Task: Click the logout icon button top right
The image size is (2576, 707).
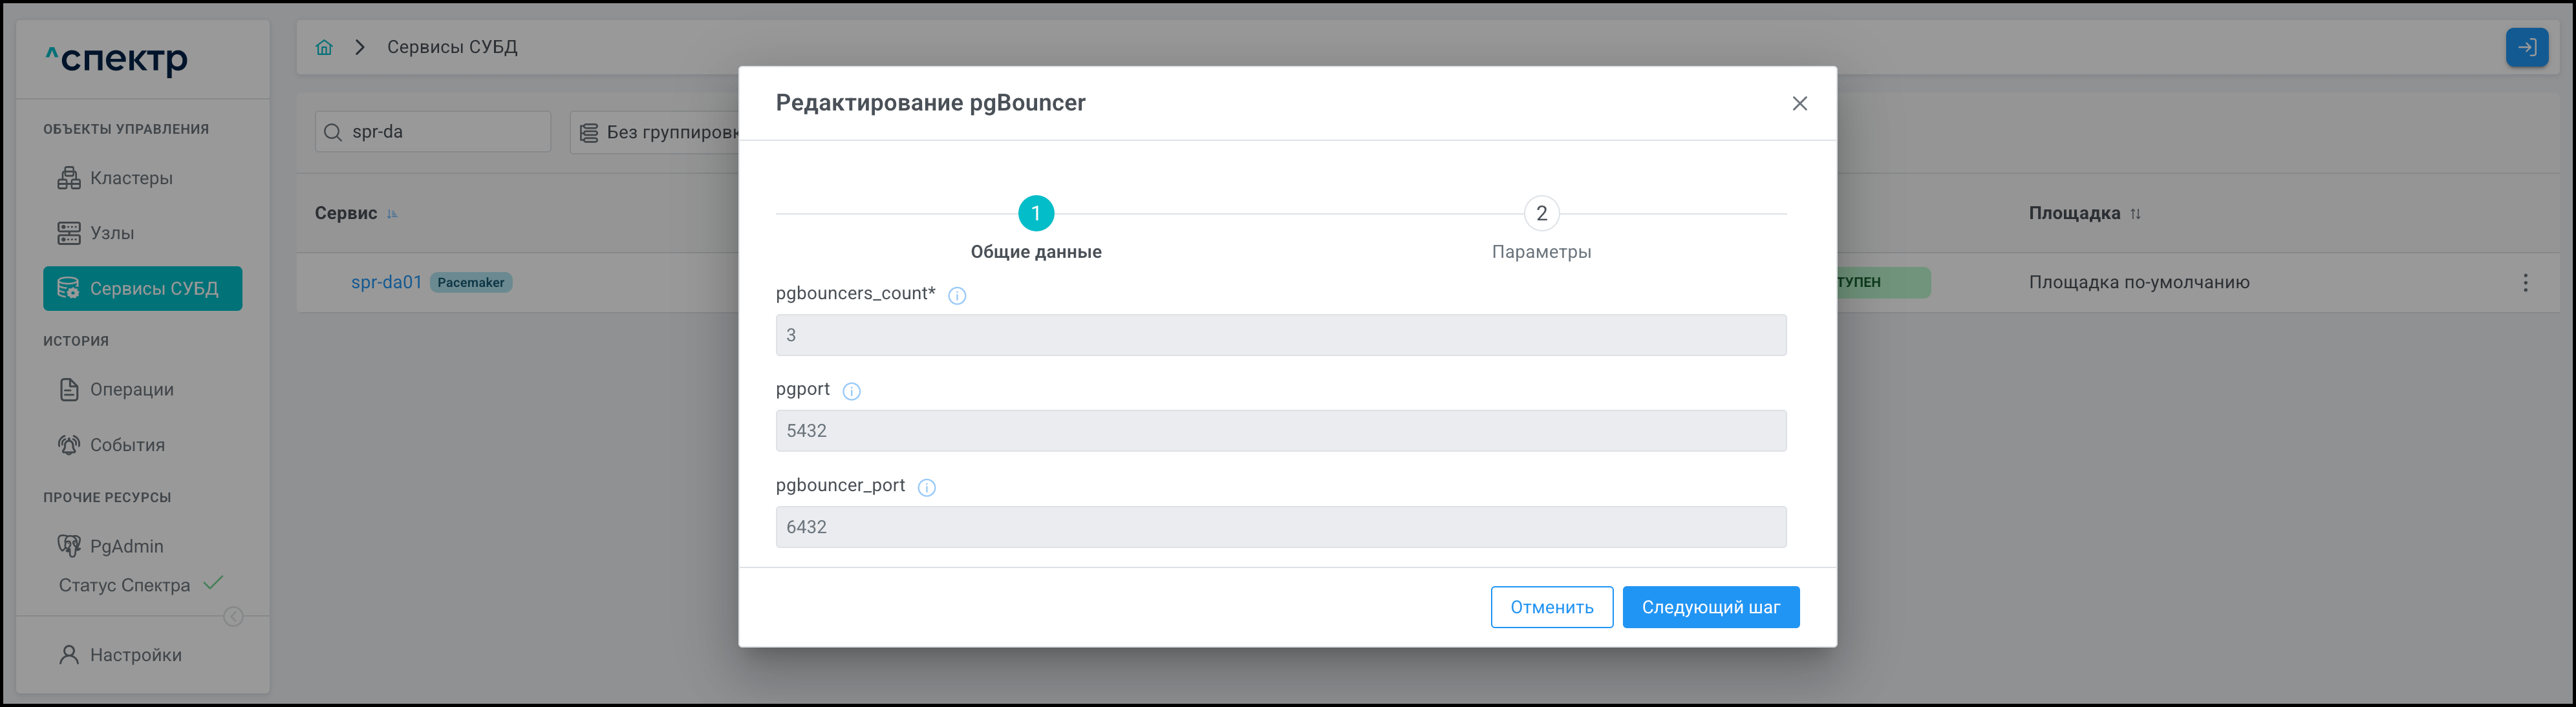Action: point(2526,47)
